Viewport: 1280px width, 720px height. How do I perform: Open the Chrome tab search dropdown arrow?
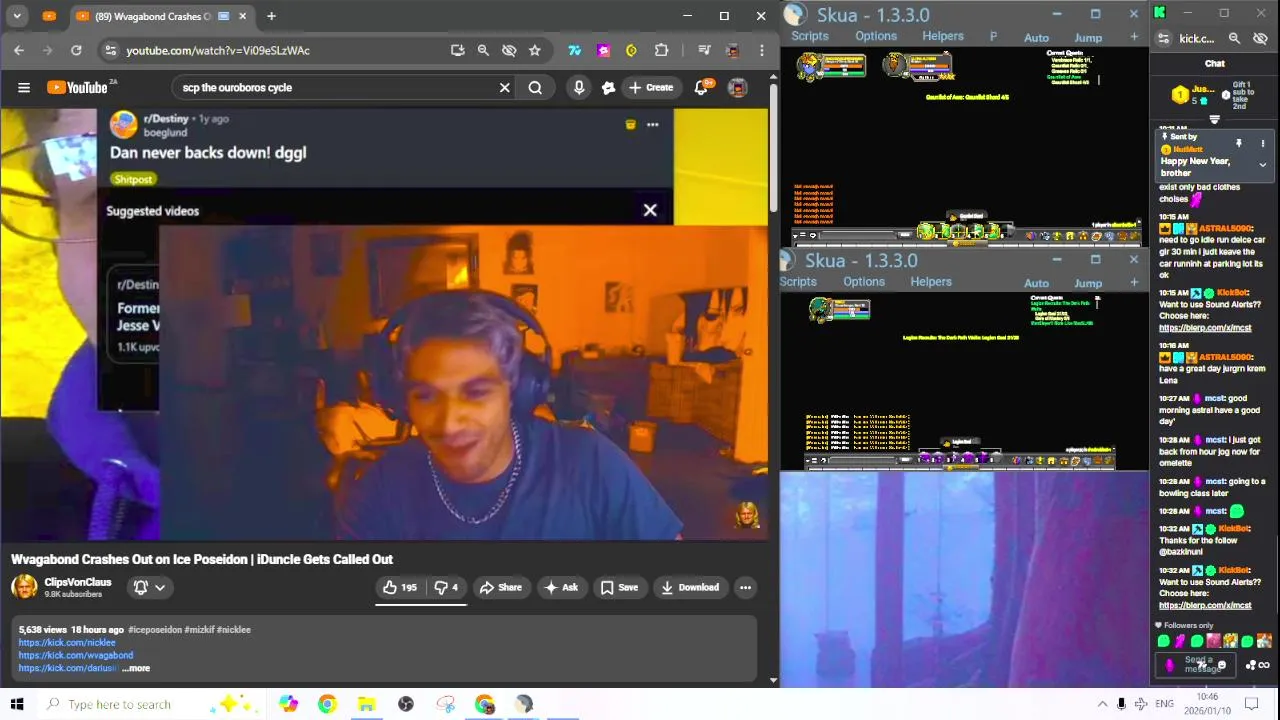point(17,16)
